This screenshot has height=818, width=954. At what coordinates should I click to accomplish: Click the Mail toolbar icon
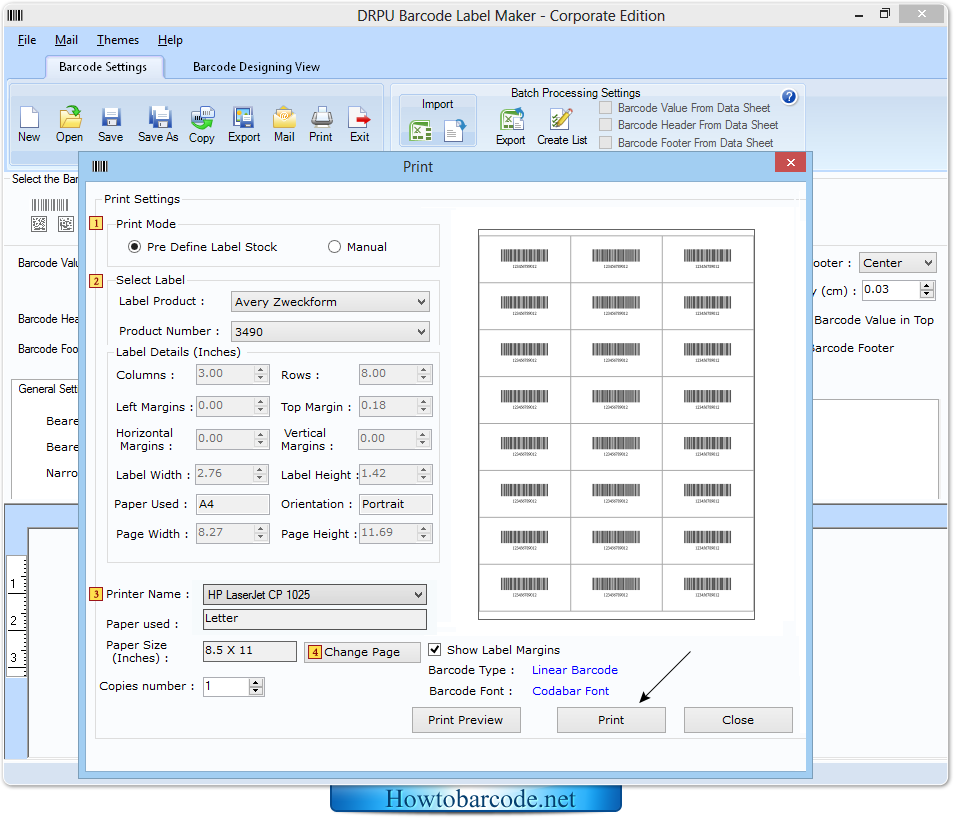point(284,117)
